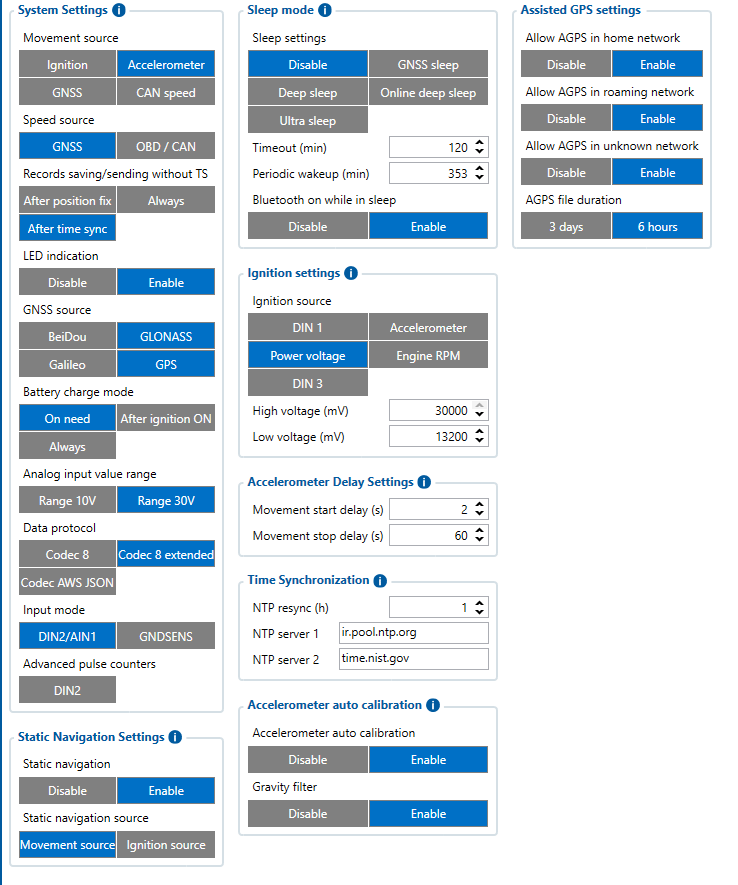
Task: Select Codec AWS JSON protocol
Action: coord(67,582)
